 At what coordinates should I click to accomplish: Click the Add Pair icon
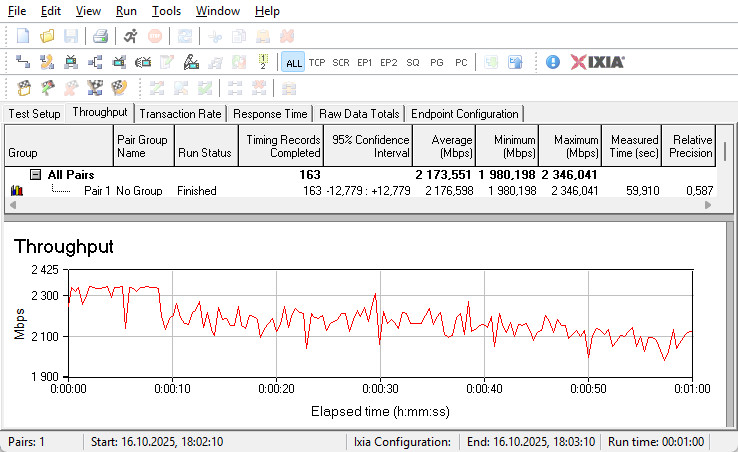point(23,62)
